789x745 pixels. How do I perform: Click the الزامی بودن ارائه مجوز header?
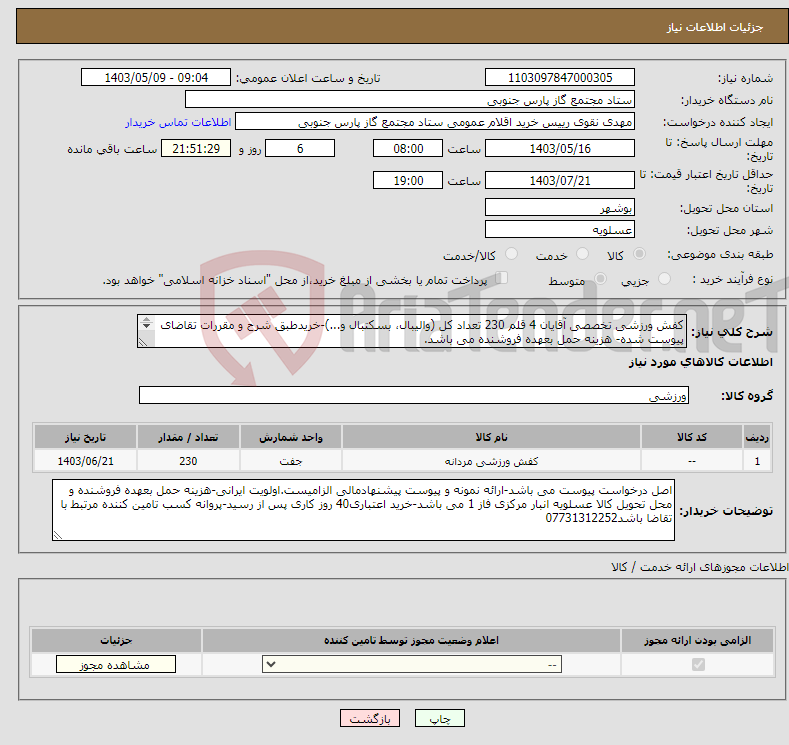pos(697,640)
